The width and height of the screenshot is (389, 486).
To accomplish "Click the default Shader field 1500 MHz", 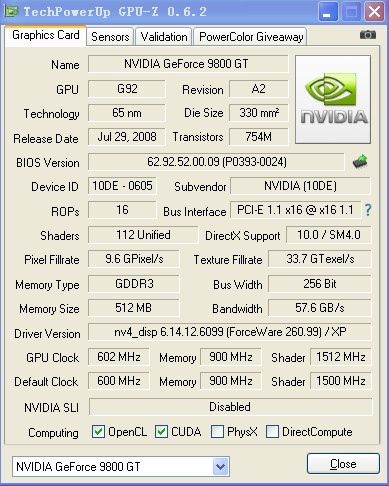I will tap(341, 381).
